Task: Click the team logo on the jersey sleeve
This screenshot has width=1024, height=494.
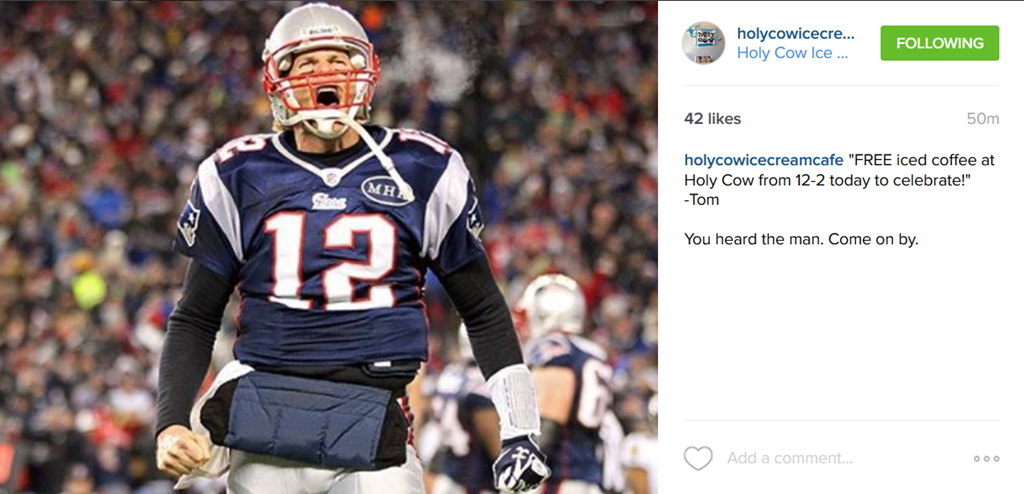Action: [x=189, y=223]
